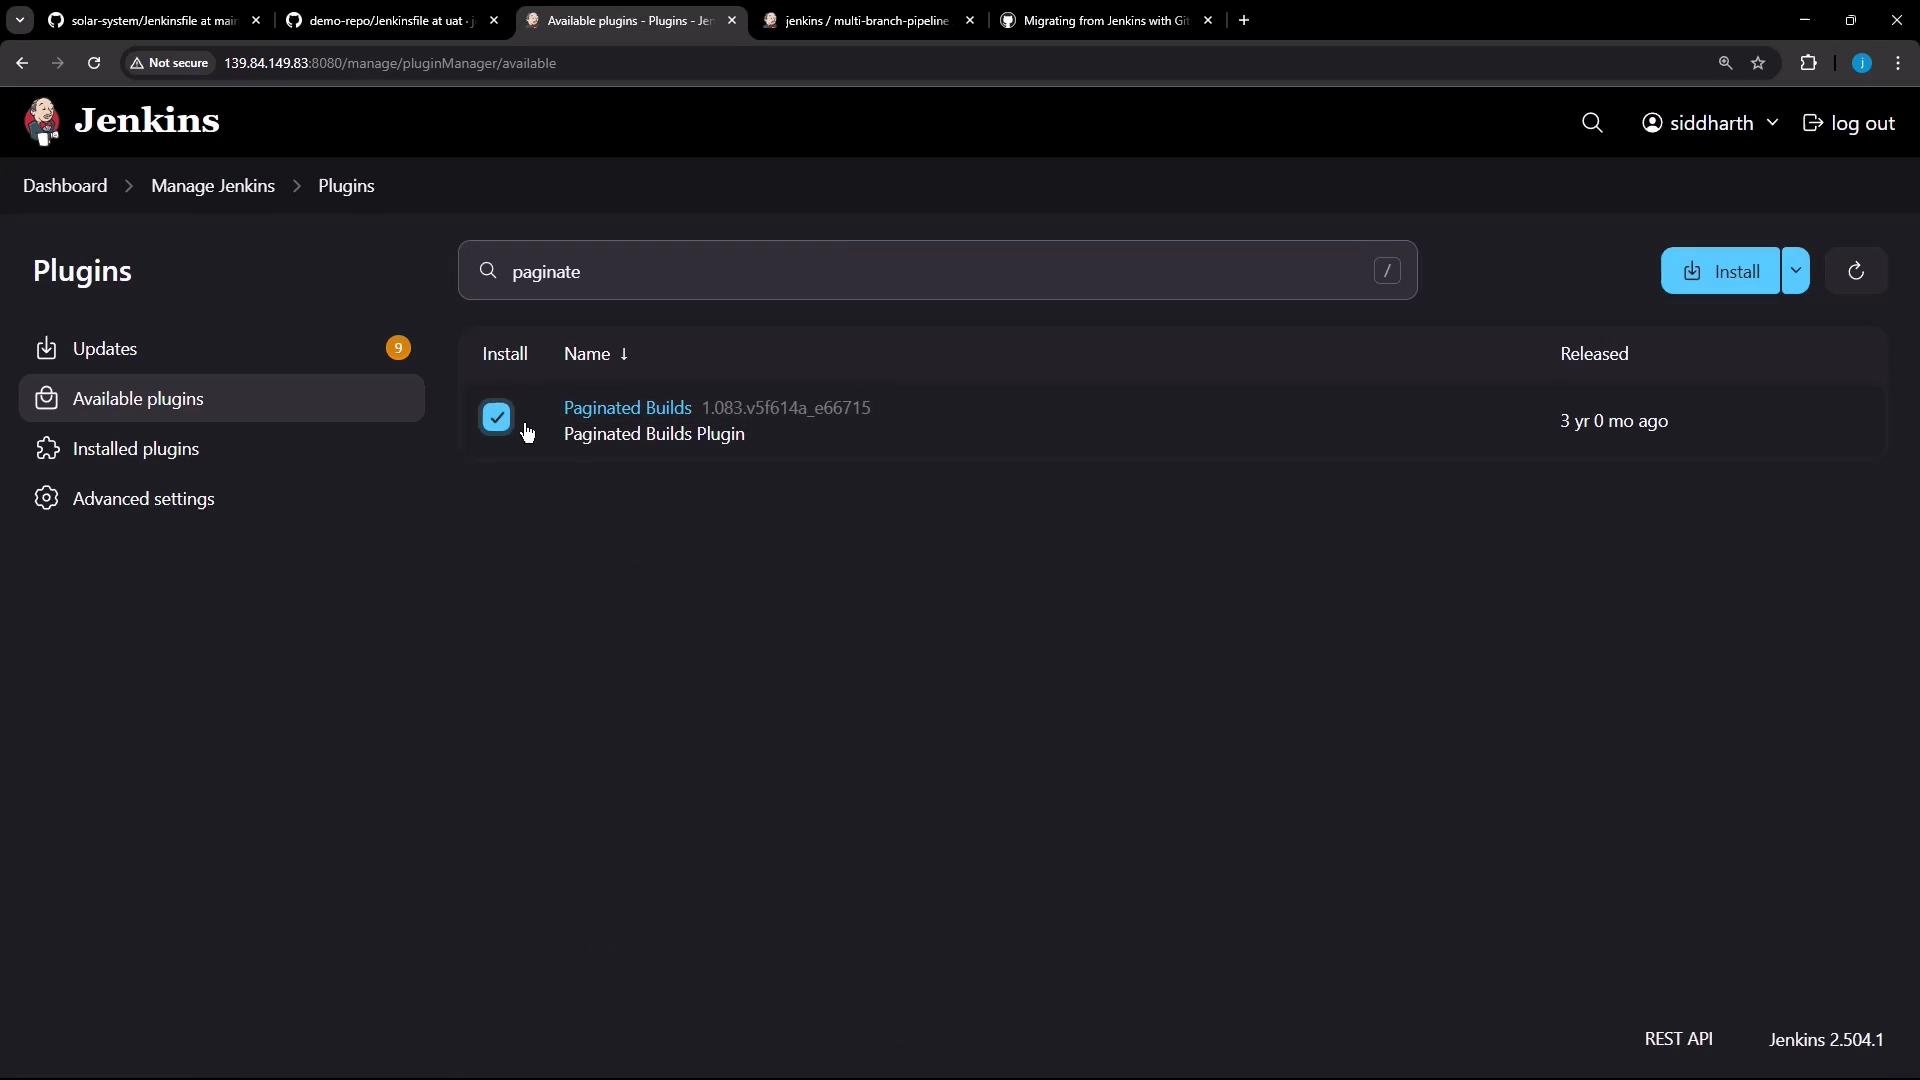
Task: Open the REST API footer link
Action: [1678, 1039]
